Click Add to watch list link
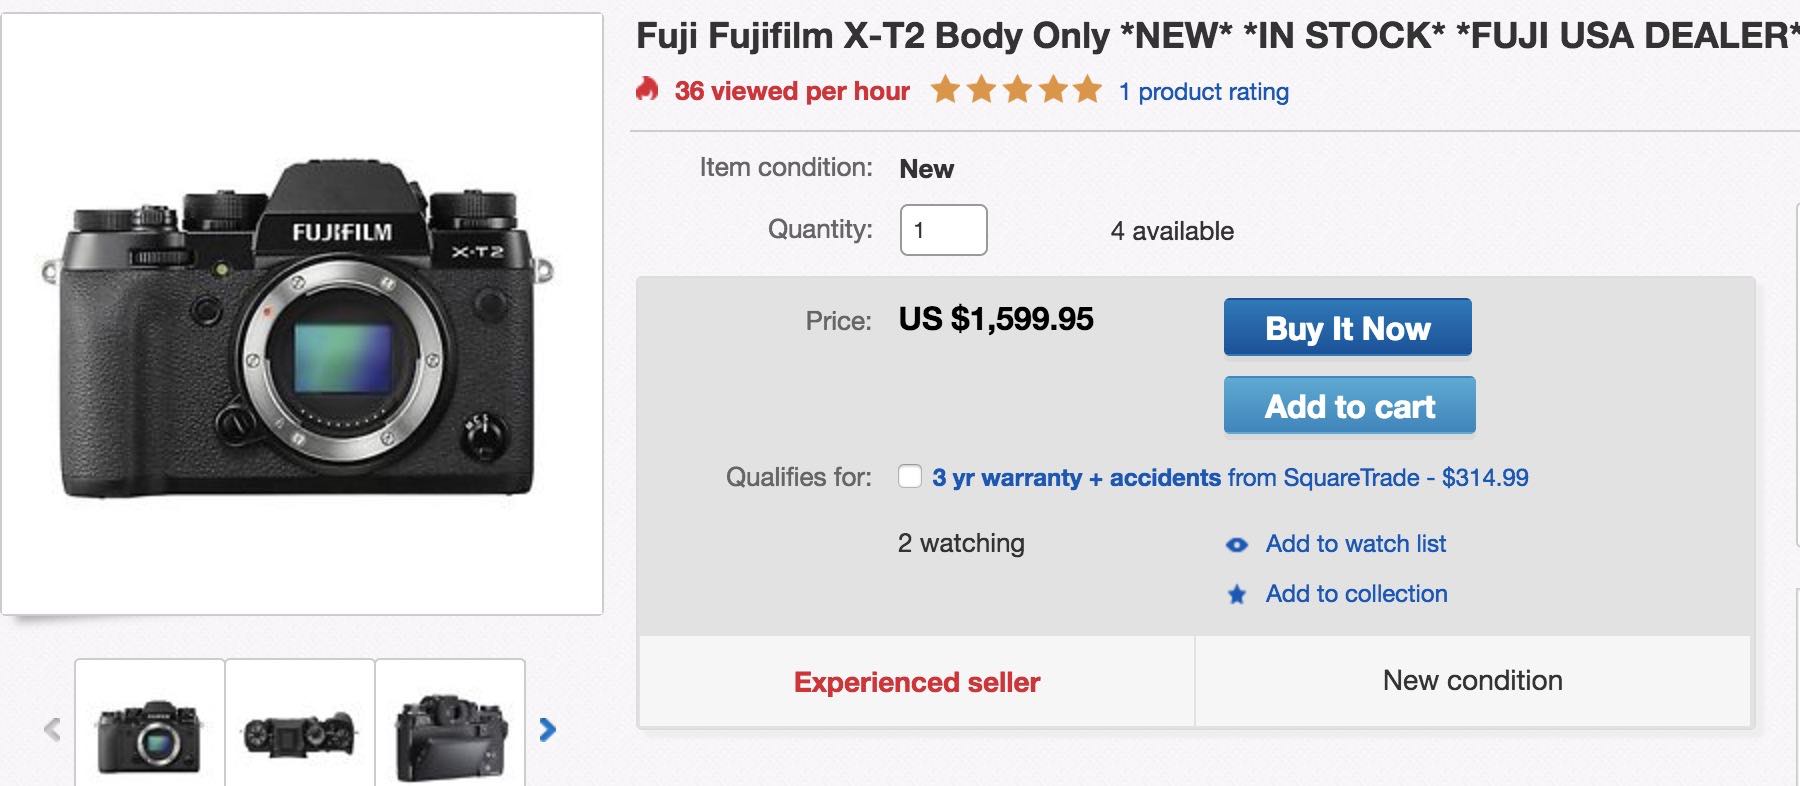This screenshot has height=786, width=1800. pos(1356,544)
